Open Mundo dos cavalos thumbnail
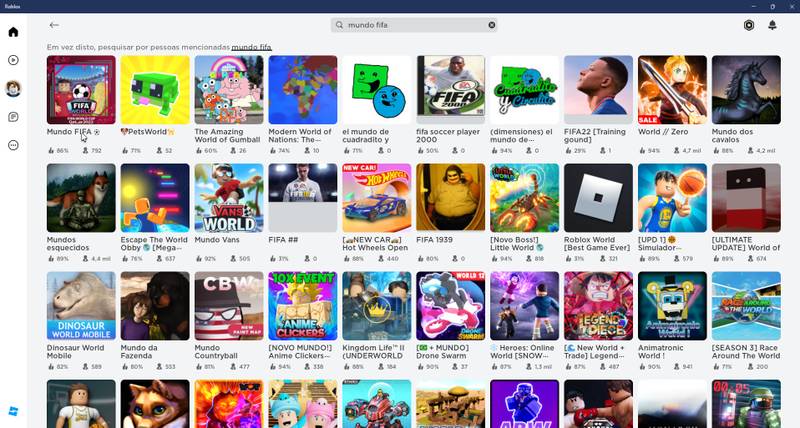Screen dimensions: 800x428 746,90
